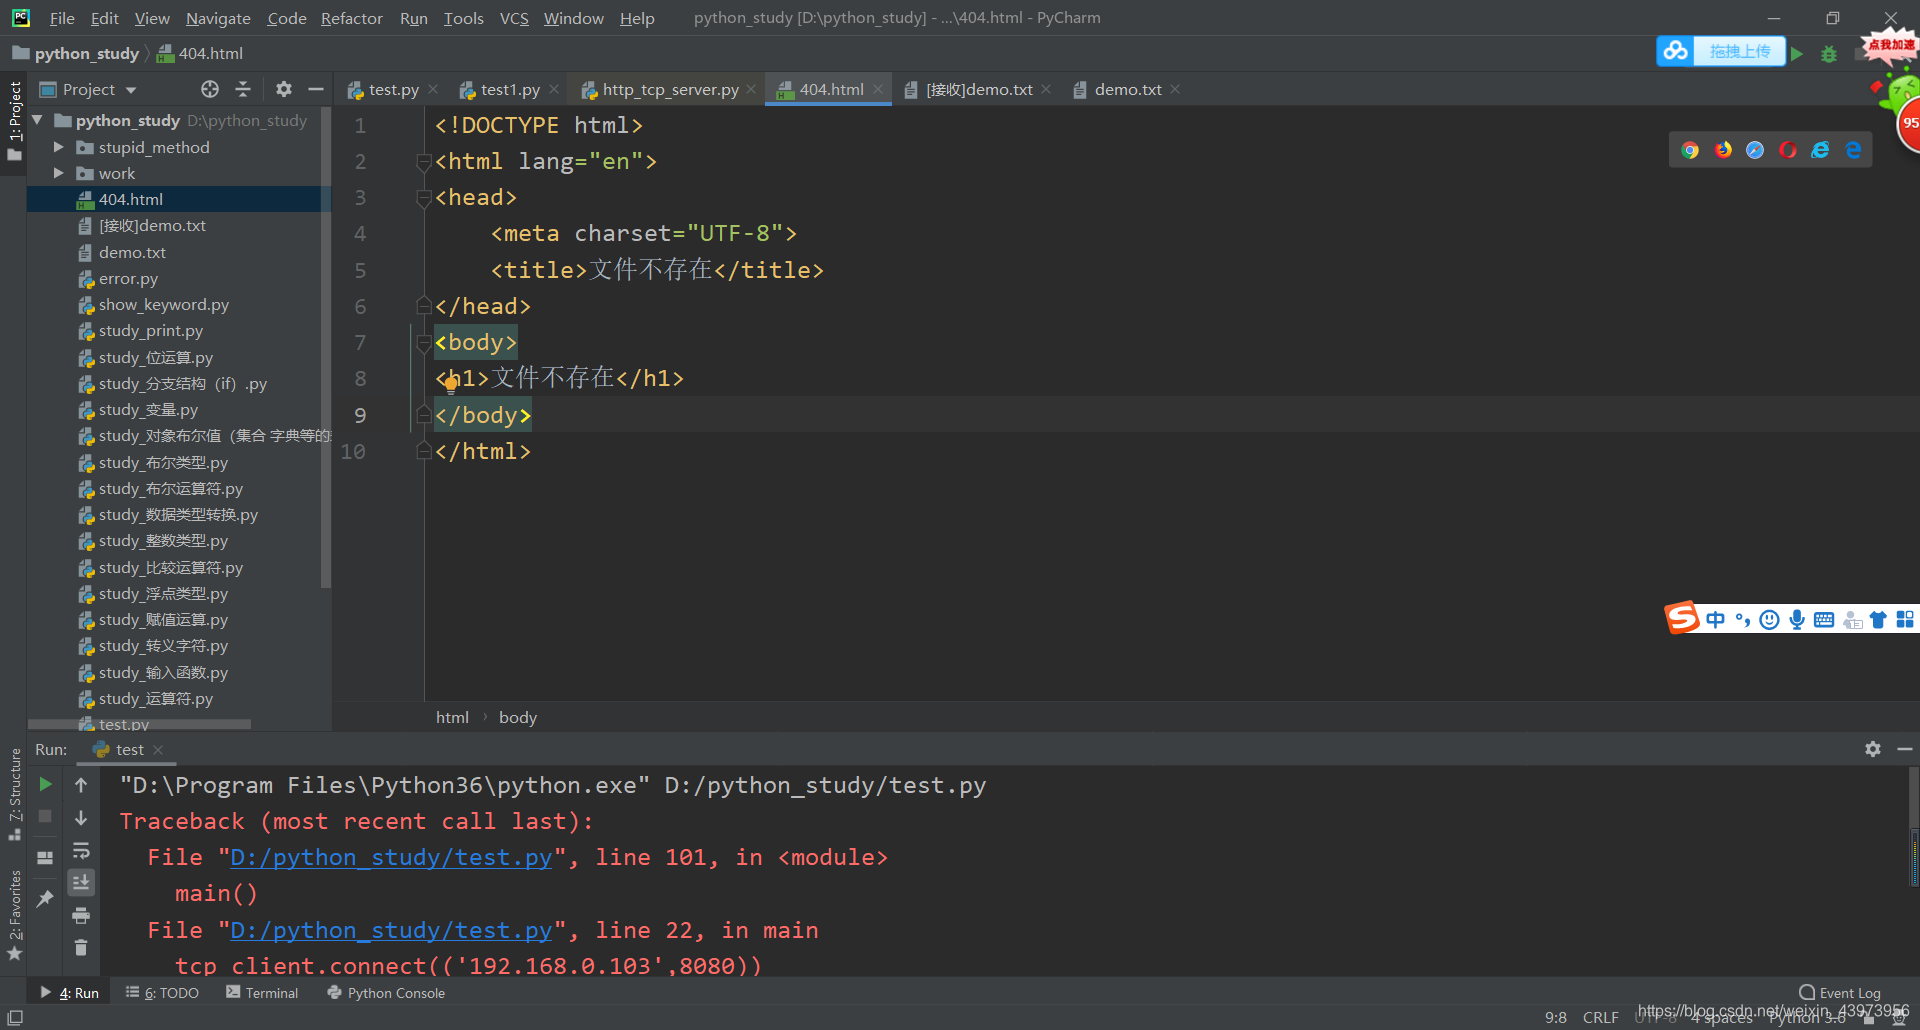Hide the Project tool window
Screen dimensions: 1920x1030
coord(316,89)
